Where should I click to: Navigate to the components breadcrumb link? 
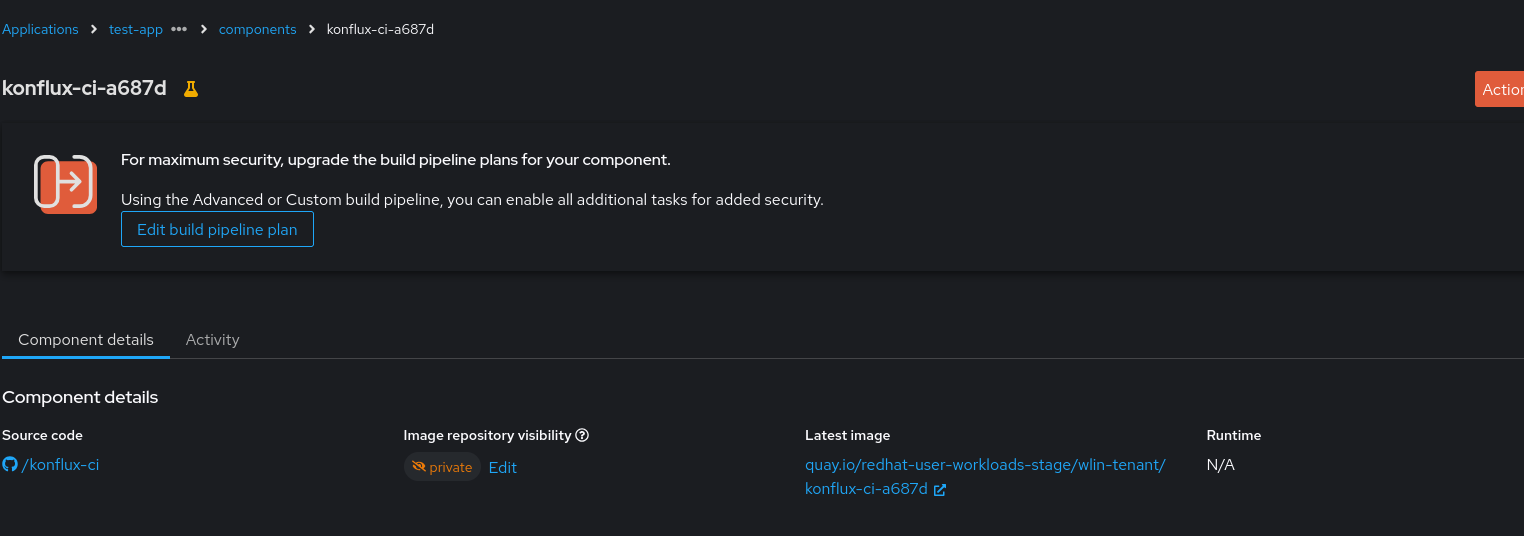click(x=258, y=29)
